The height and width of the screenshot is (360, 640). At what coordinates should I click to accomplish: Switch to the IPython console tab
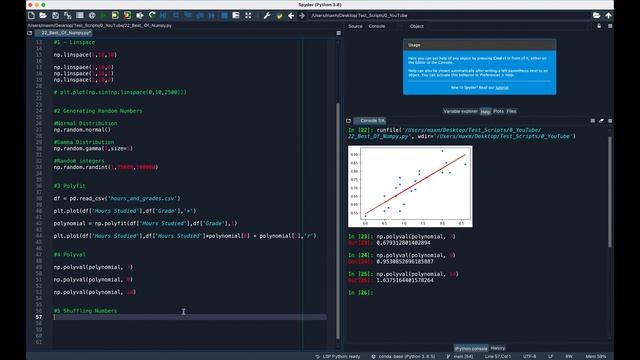pyautogui.click(x=471, y=349)
